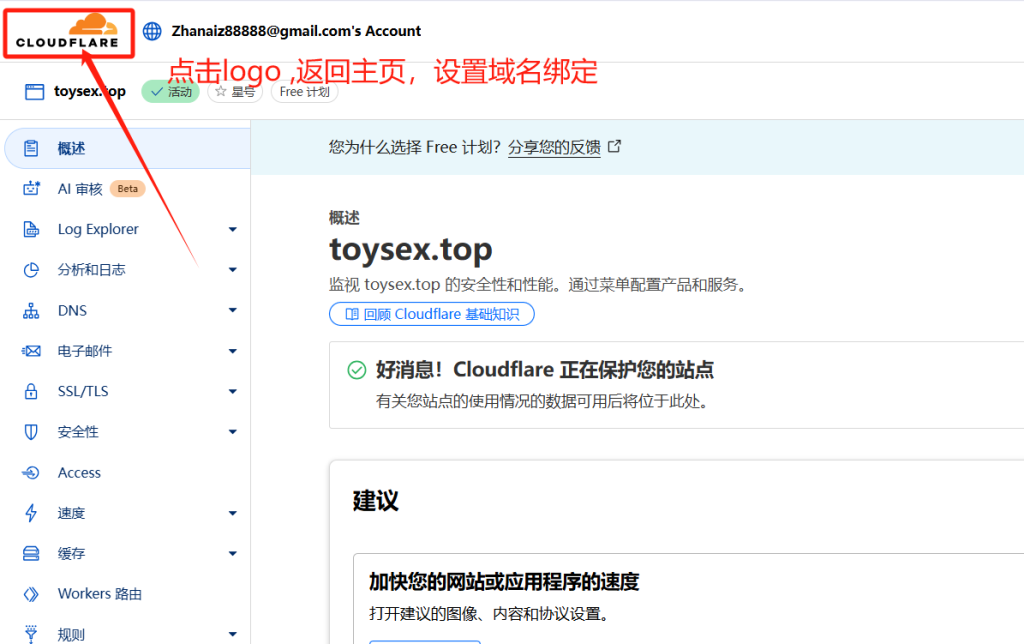Click the 缓存 storage icon
Screen dimensions: 1024x644
tap(31, 553)
